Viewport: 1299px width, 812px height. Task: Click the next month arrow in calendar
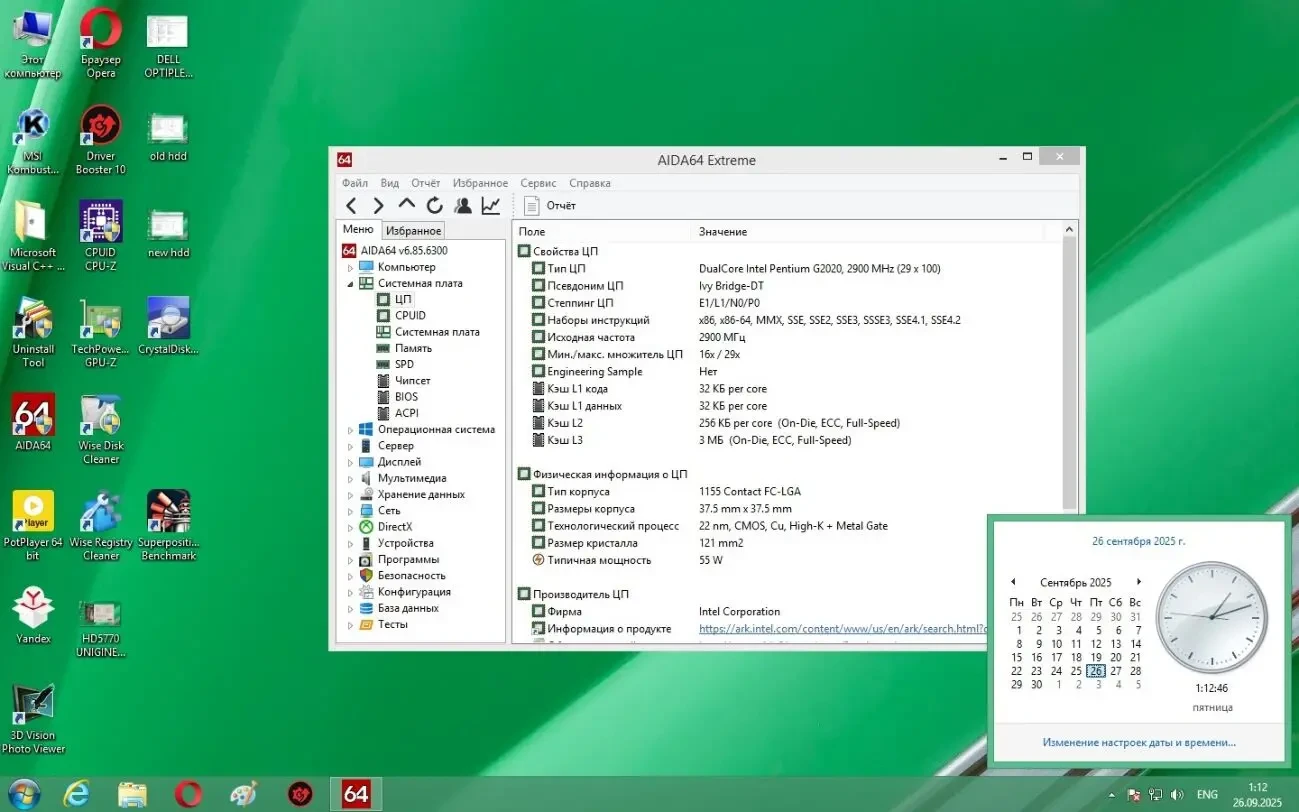click(x=1138, y=582)
